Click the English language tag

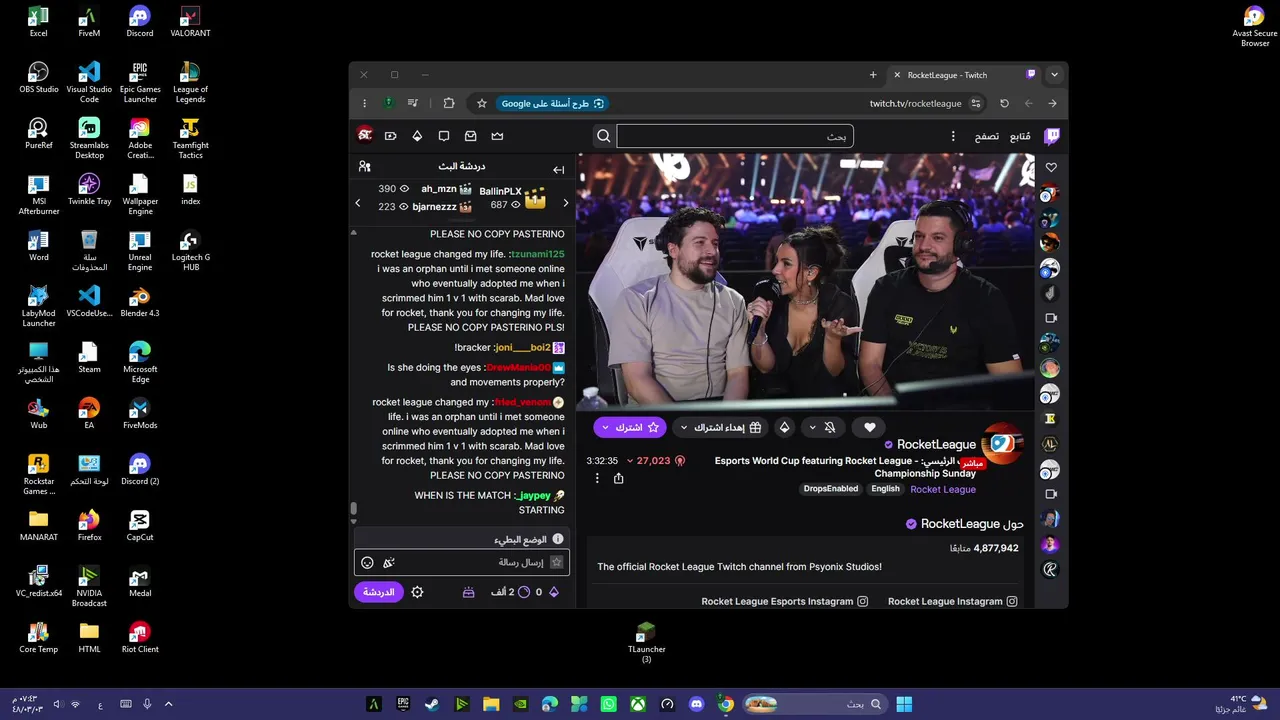pyautogui.click(x=885, y=489)
